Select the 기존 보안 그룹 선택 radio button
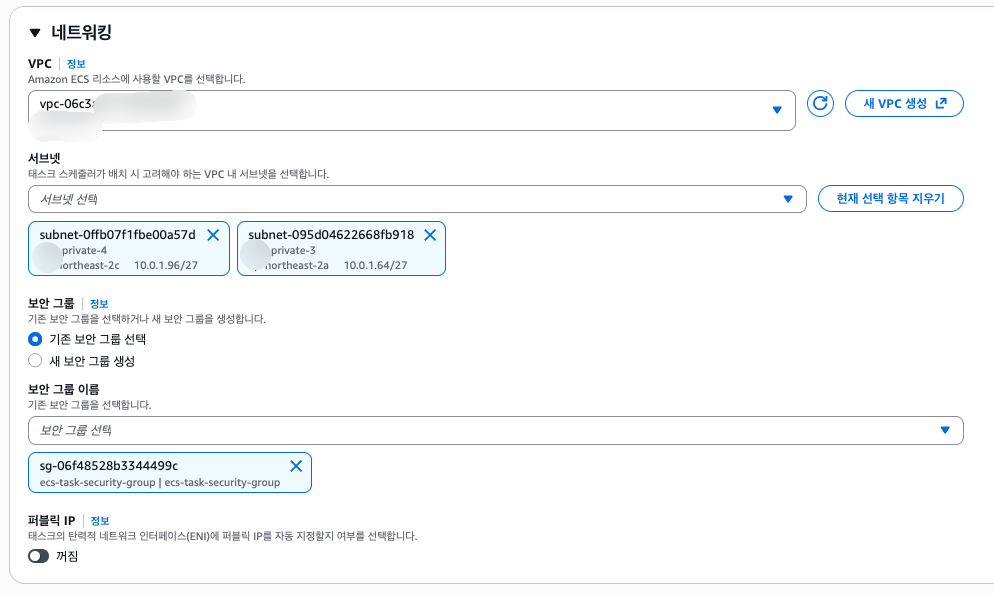 pos(36,339)
